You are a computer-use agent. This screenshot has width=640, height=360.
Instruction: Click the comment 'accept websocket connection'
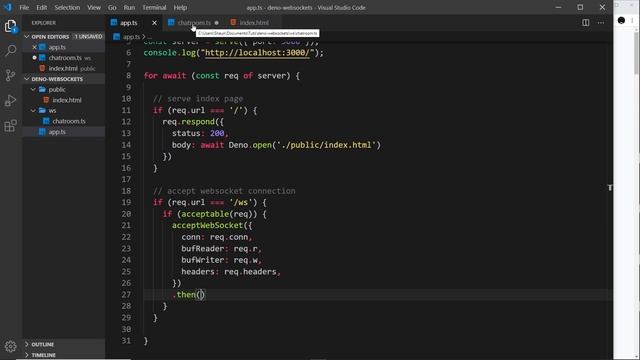pyautogui.click(x=224, y=191)
